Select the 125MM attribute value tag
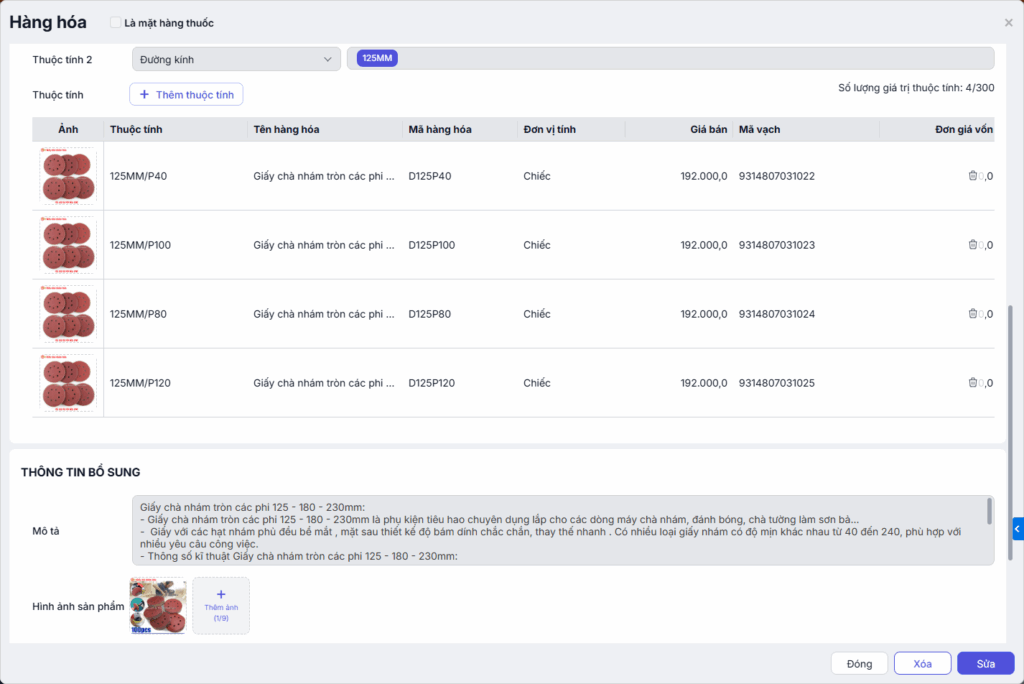 click(378, 59)
